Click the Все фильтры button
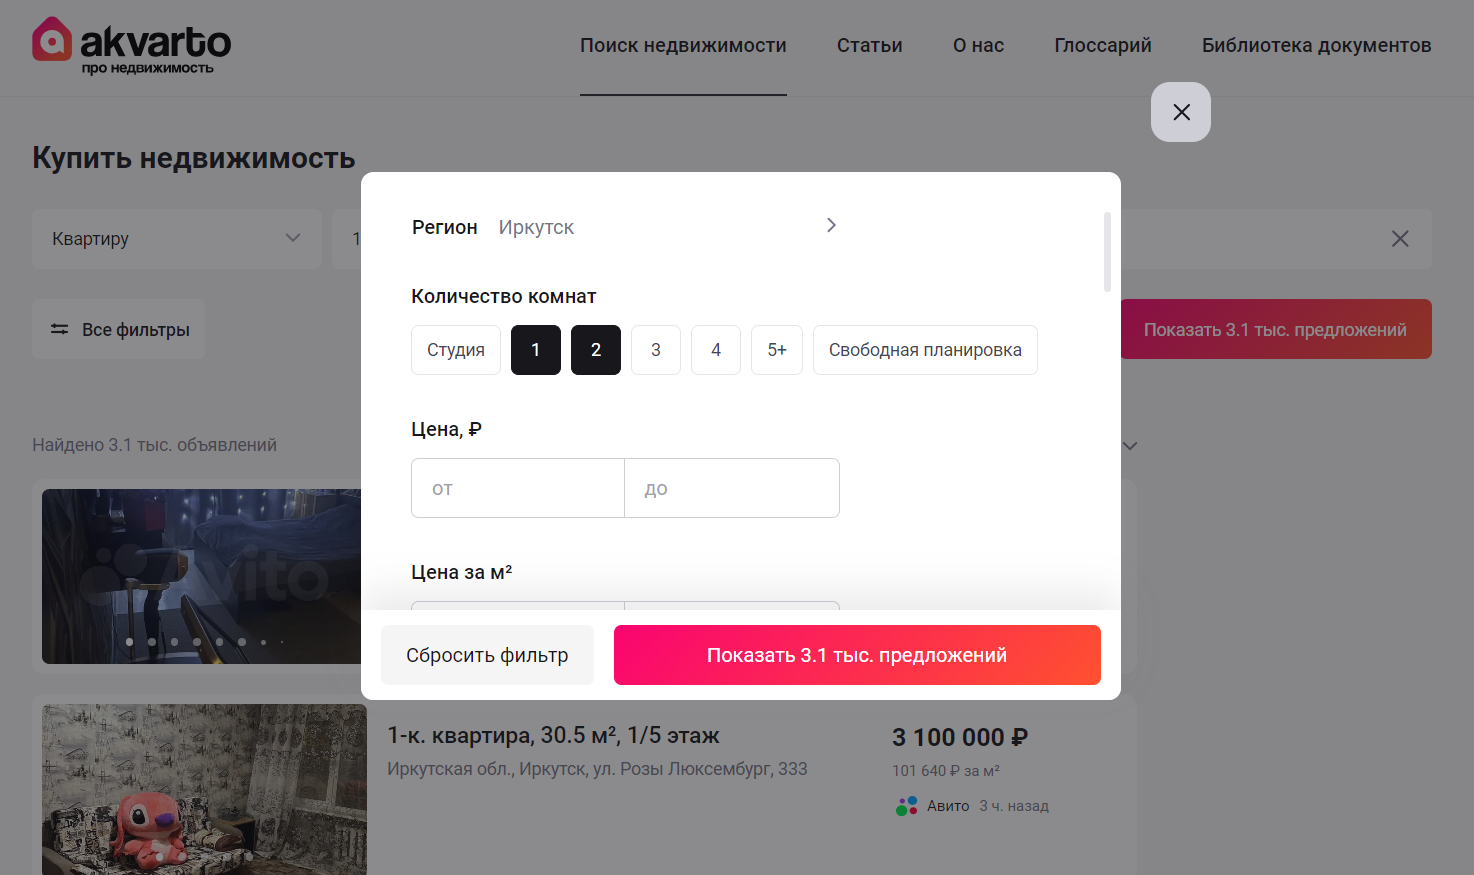Image resolution: width=1474 pixels, height=875 pixels. click(x=119, y=329)
